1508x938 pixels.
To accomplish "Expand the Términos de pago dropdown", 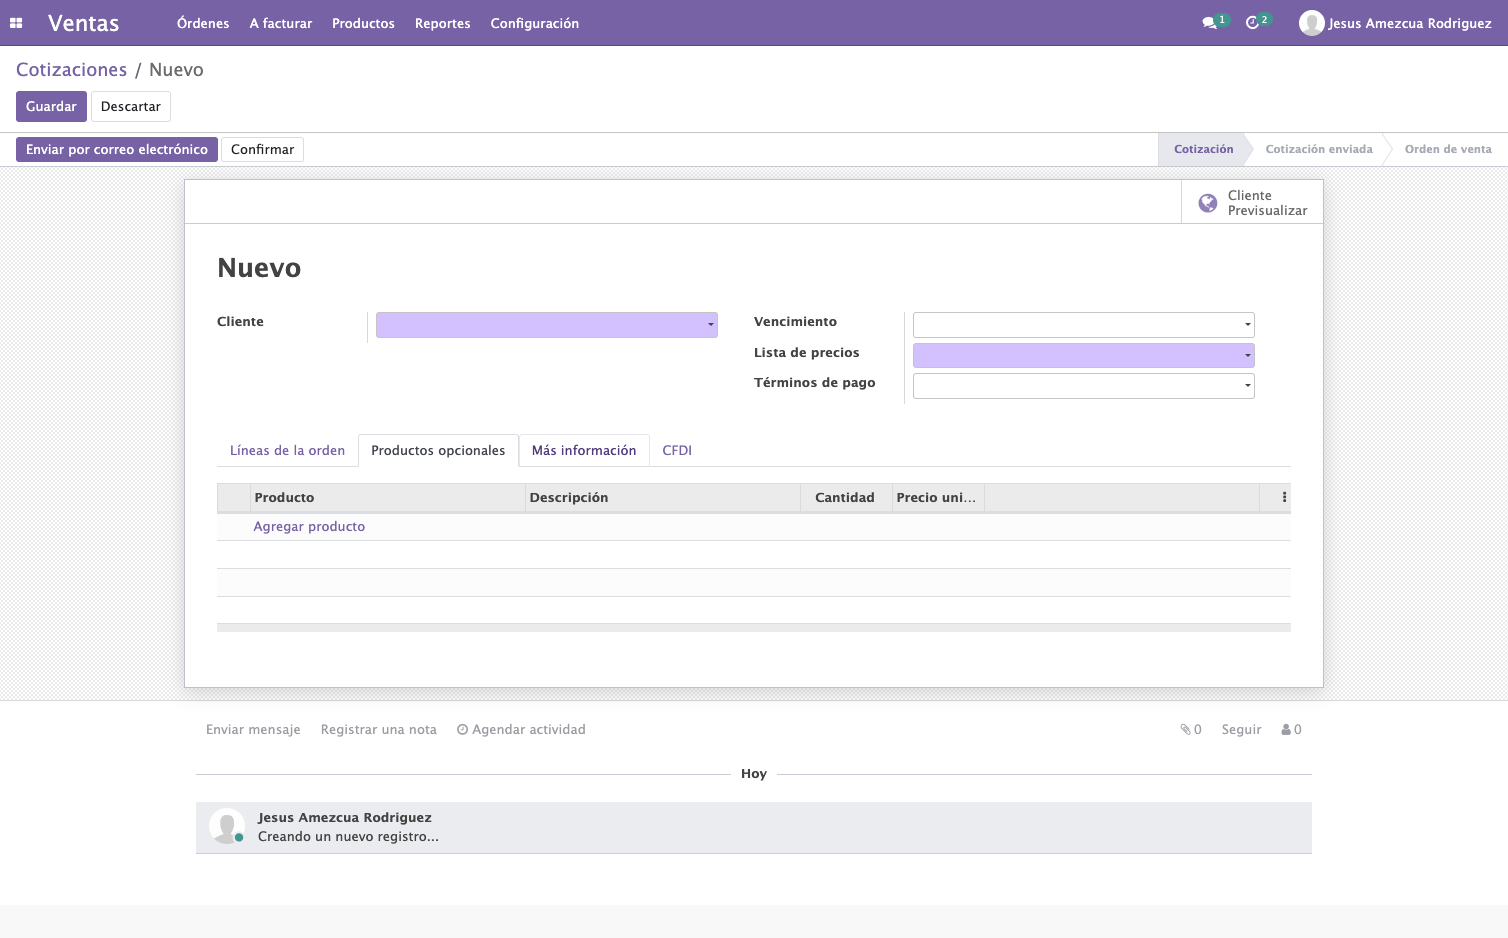I will click(x=1247, y=386).
